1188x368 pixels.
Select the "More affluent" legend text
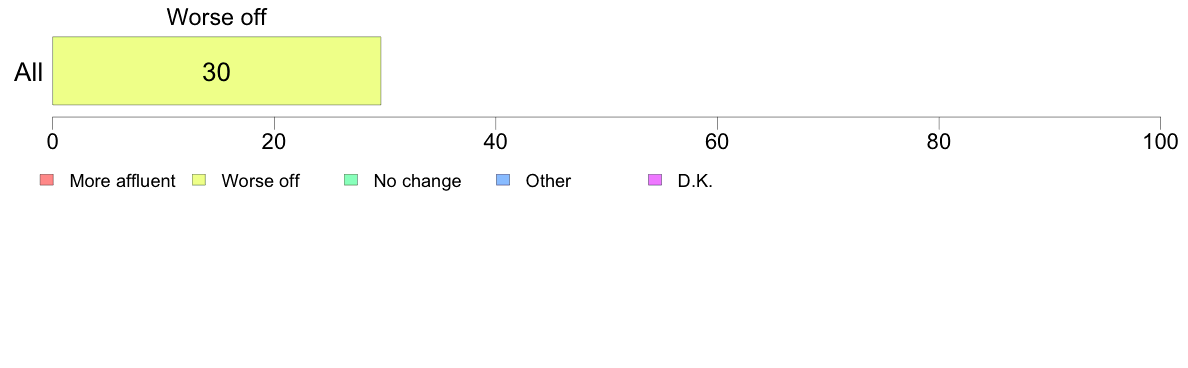(122, 181)
